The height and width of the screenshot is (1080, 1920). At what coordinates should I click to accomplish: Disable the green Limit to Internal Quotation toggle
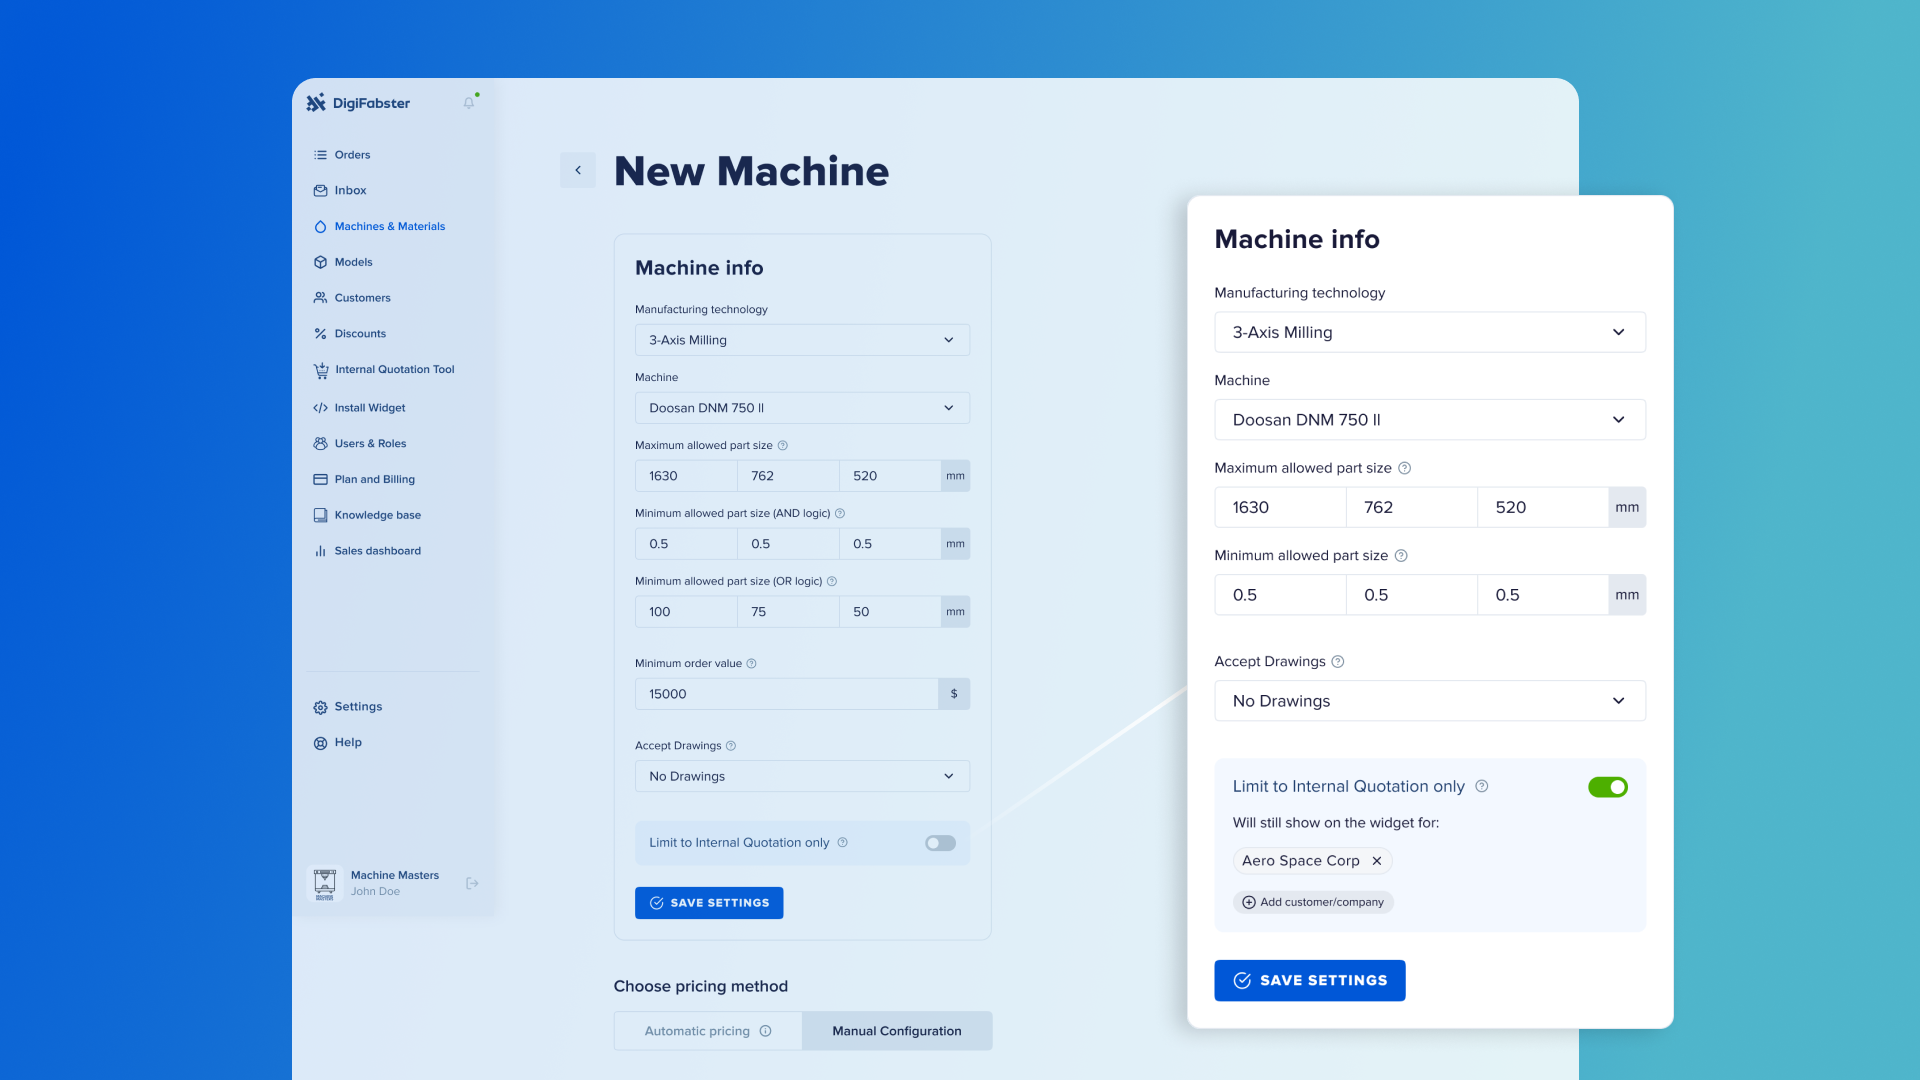click(1607, 787)
